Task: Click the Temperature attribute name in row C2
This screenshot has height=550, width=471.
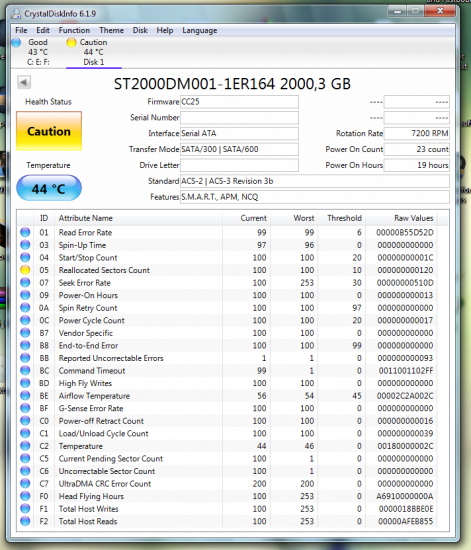Action: coord(81,446)
